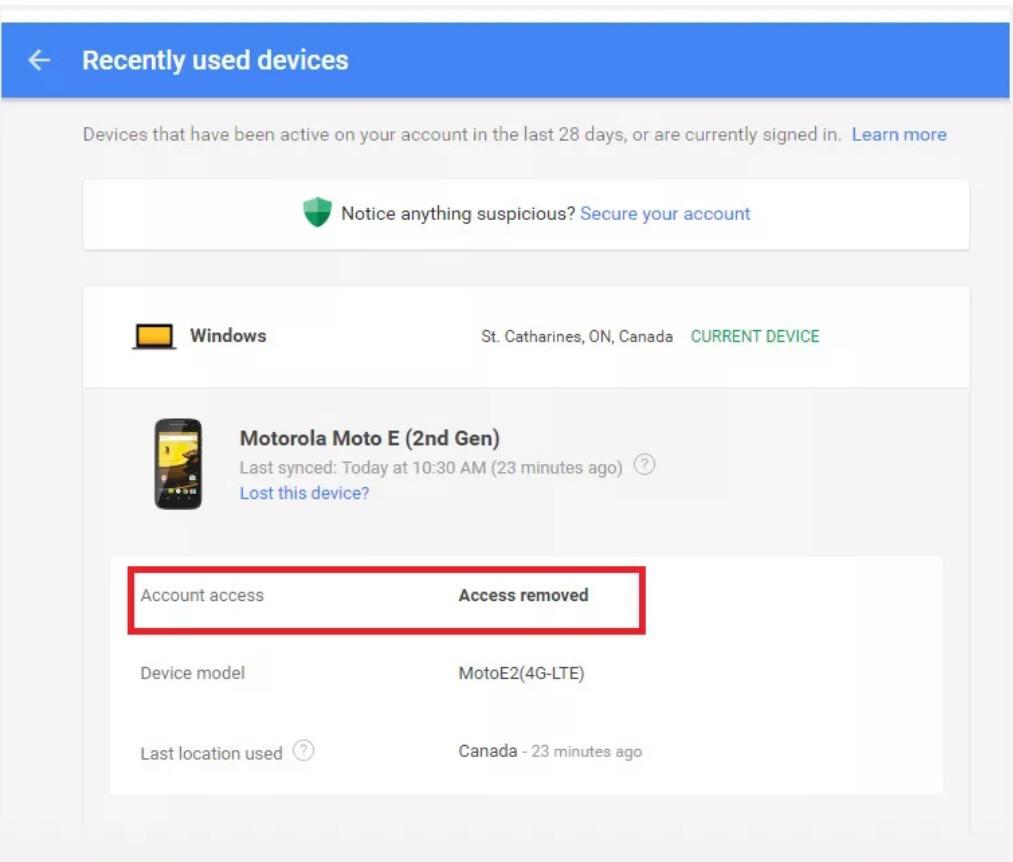Collapse the Motorola Moto E (2nd Gen) heading
This screenshot has width=1013, height=862.
pos(369,438)
